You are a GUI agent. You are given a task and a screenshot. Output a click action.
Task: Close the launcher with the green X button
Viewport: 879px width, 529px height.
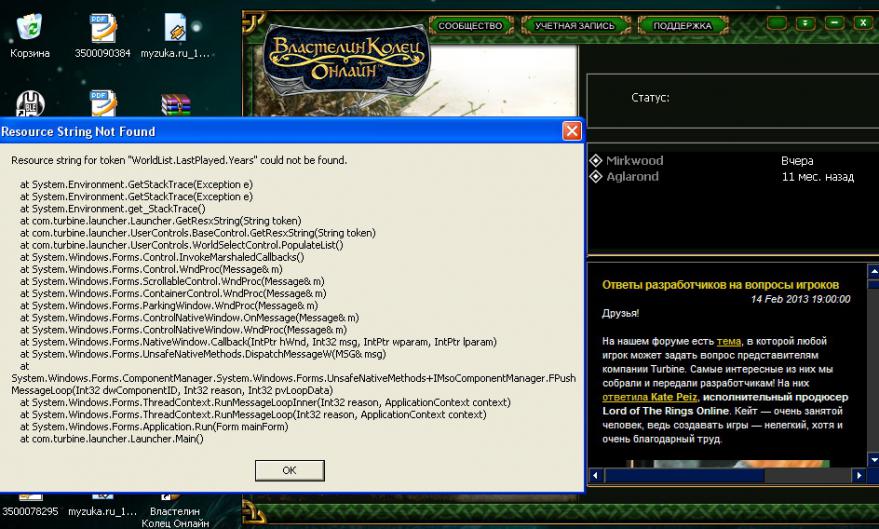tap(863, 24)
